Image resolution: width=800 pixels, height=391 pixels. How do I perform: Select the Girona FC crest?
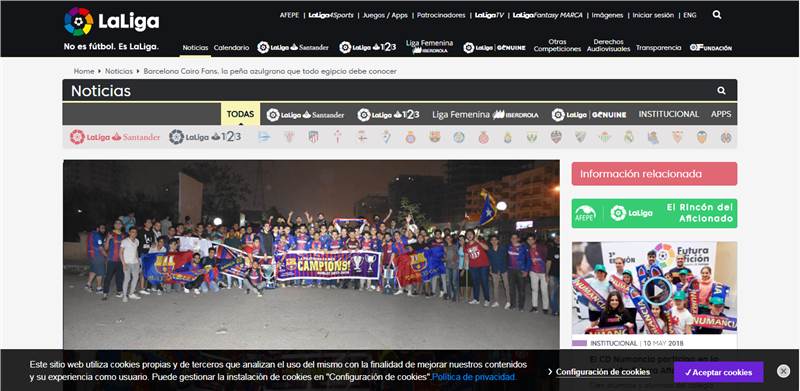pos(483,137)
